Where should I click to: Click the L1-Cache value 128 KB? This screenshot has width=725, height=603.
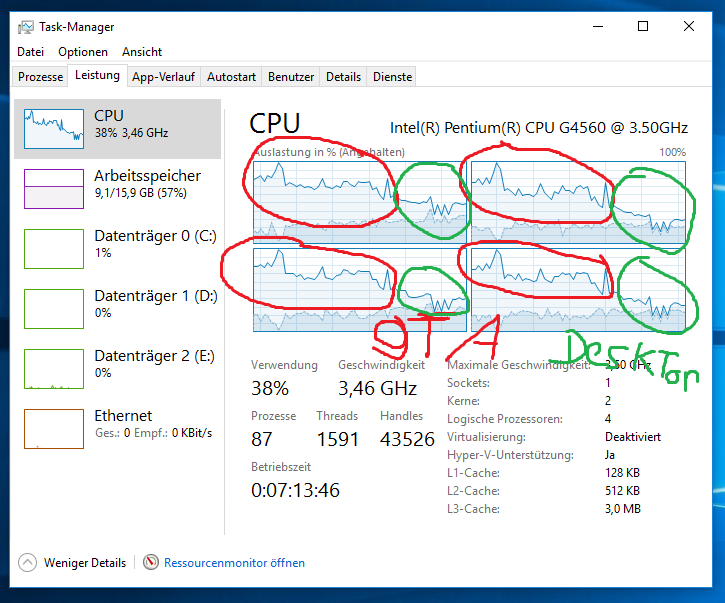point(622,473)
